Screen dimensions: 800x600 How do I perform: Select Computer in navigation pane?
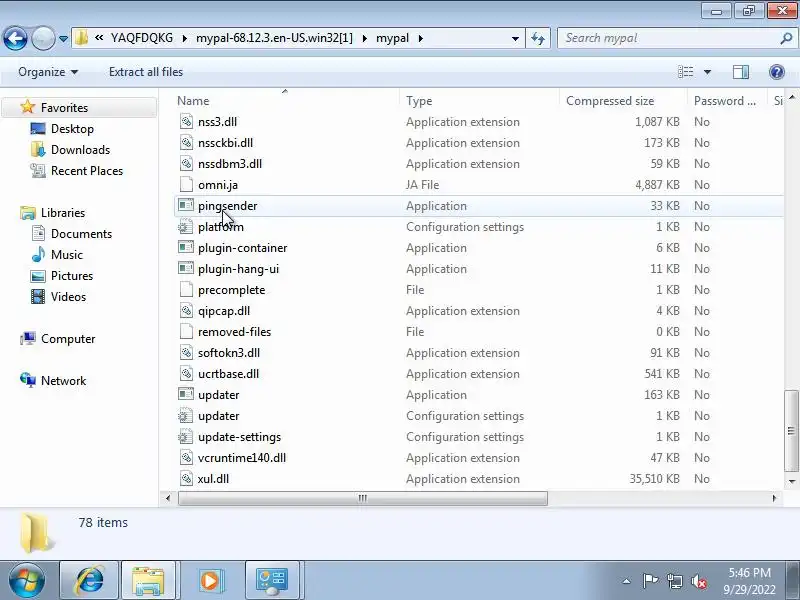coord(68,339)
